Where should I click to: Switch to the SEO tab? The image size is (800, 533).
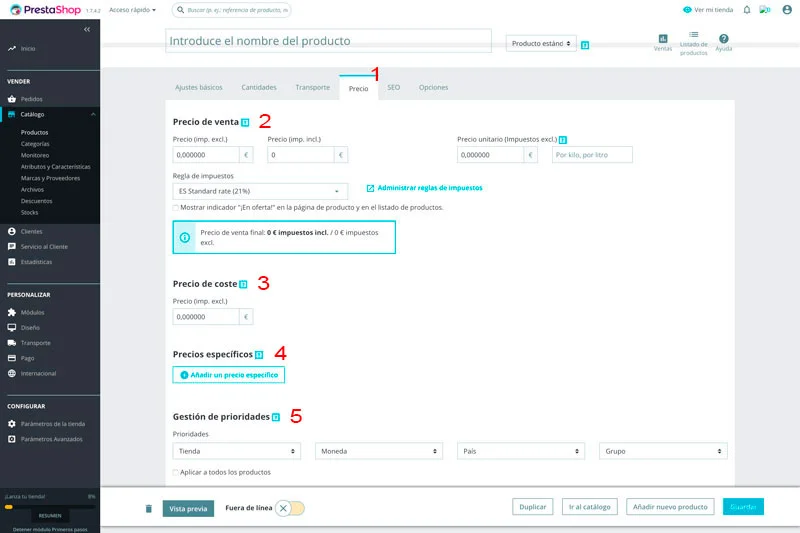point(393,88)
